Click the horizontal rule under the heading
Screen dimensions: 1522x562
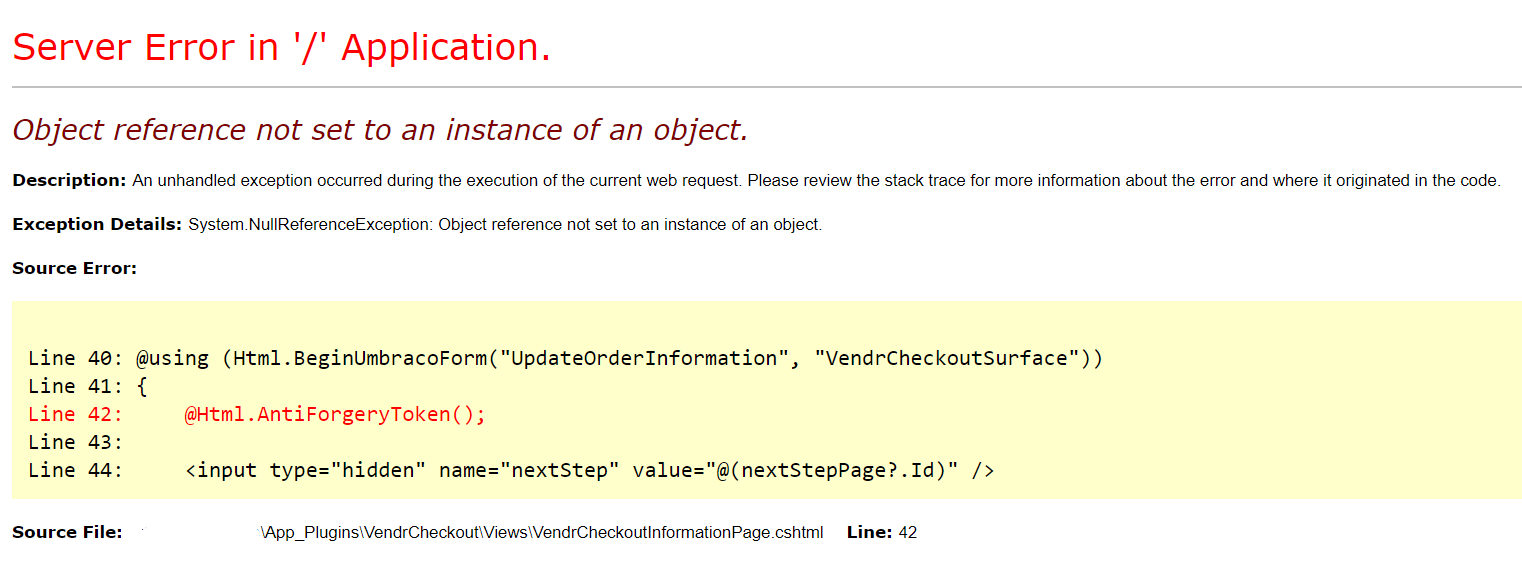766,88
